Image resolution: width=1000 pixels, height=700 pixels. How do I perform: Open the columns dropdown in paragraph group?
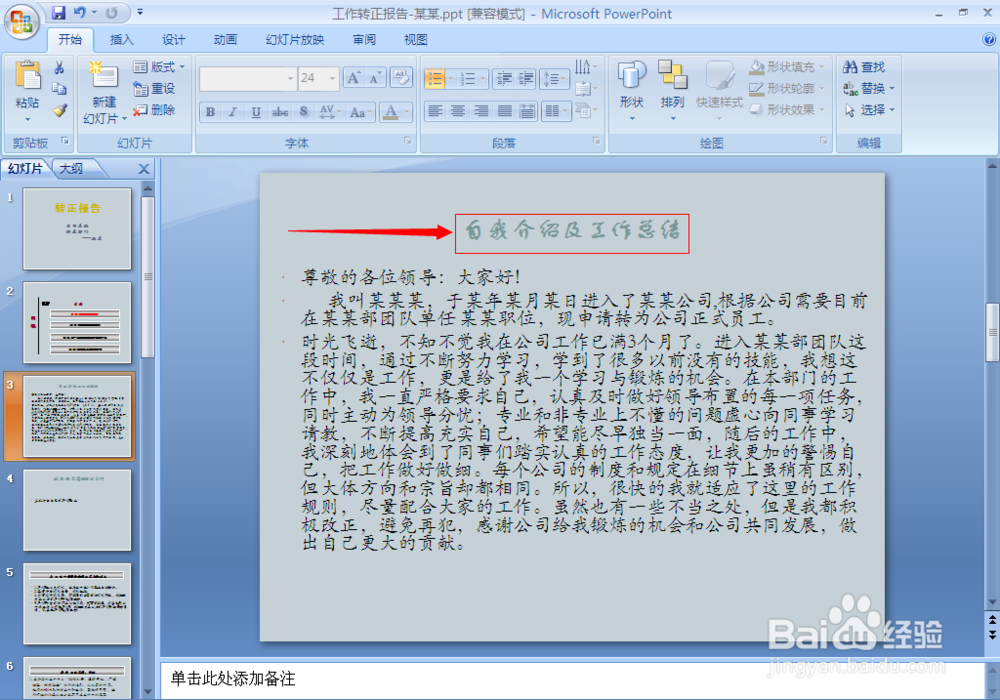(555, 112)
